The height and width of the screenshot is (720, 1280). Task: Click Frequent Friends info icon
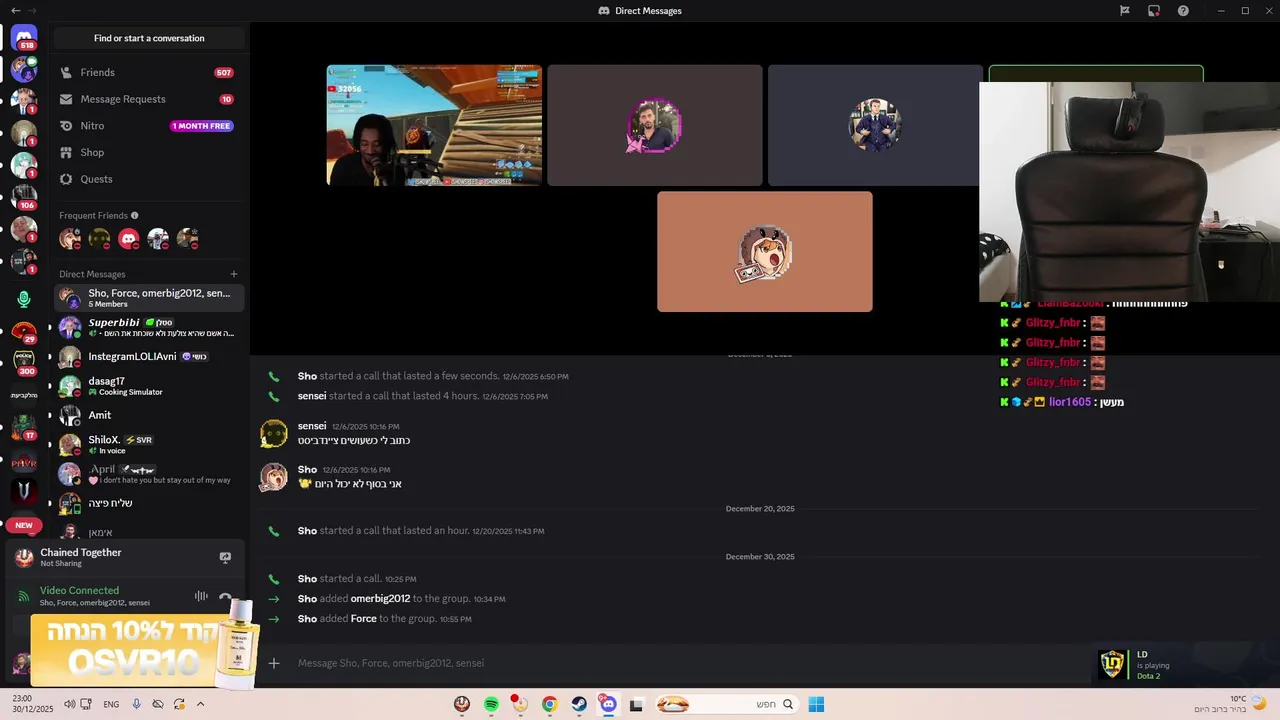[x=135, y=215]
